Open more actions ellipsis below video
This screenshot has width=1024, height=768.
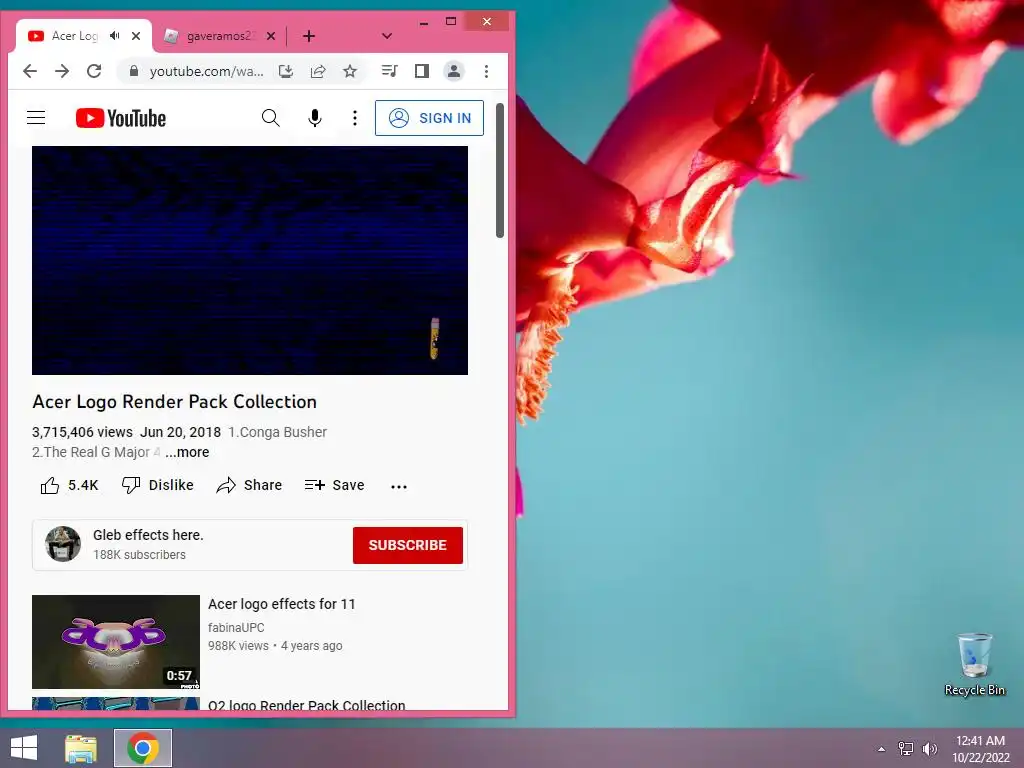click(399, 486)
